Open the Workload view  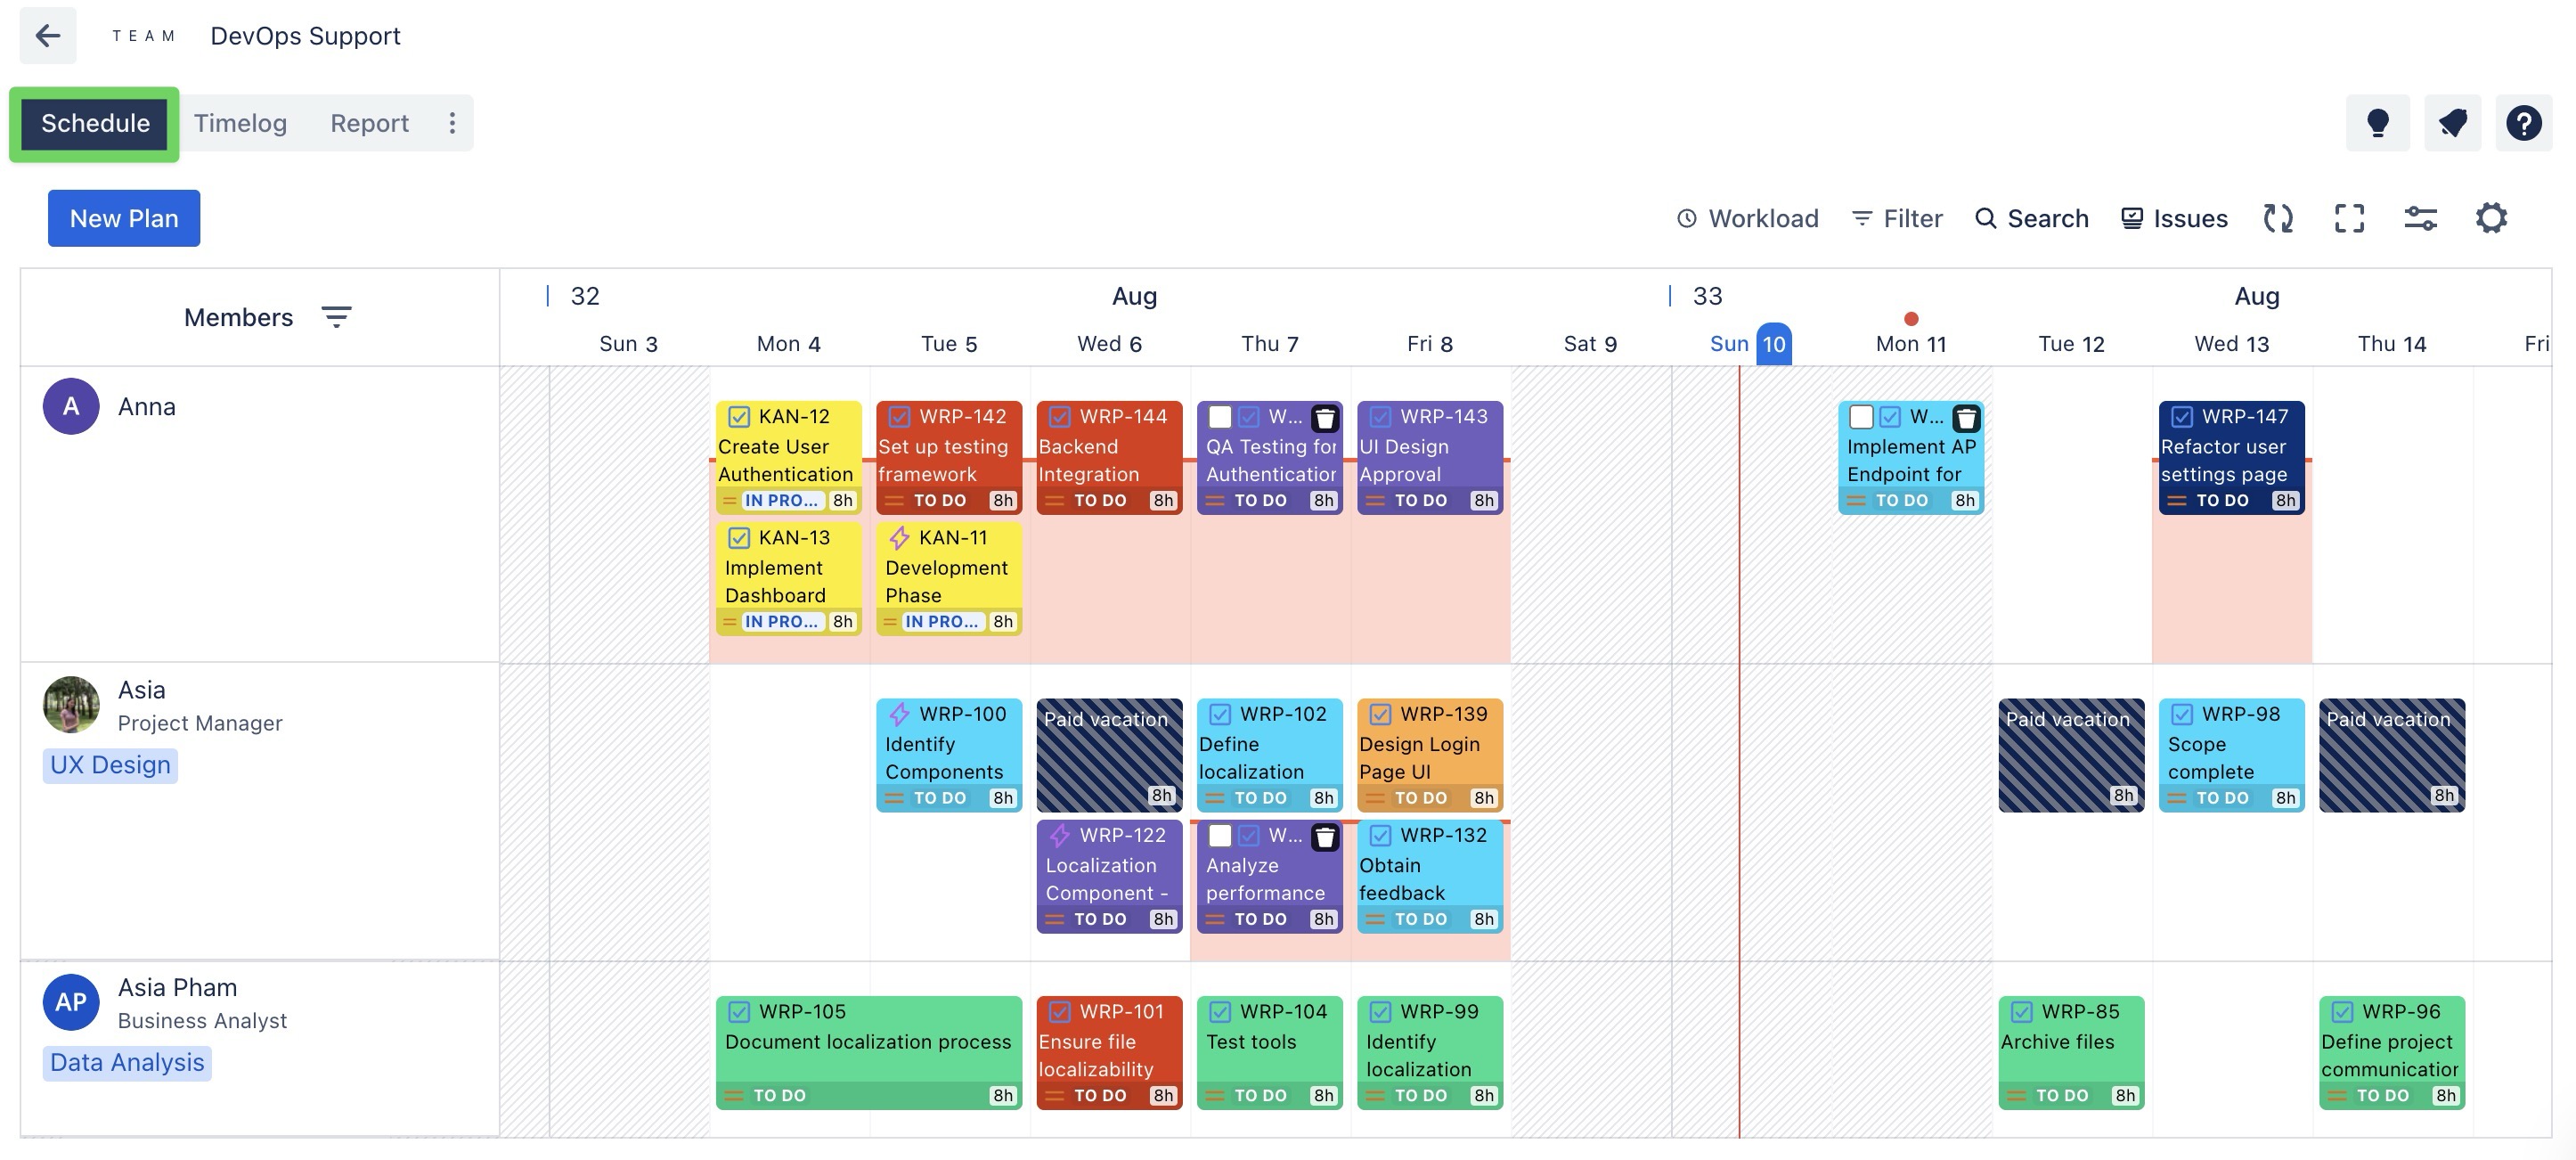[1747, 218]
